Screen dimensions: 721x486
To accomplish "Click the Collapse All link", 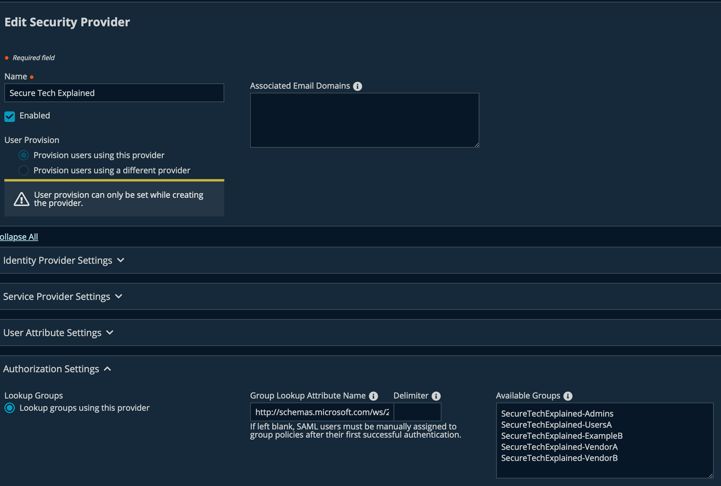I will (x=19, y=237).
